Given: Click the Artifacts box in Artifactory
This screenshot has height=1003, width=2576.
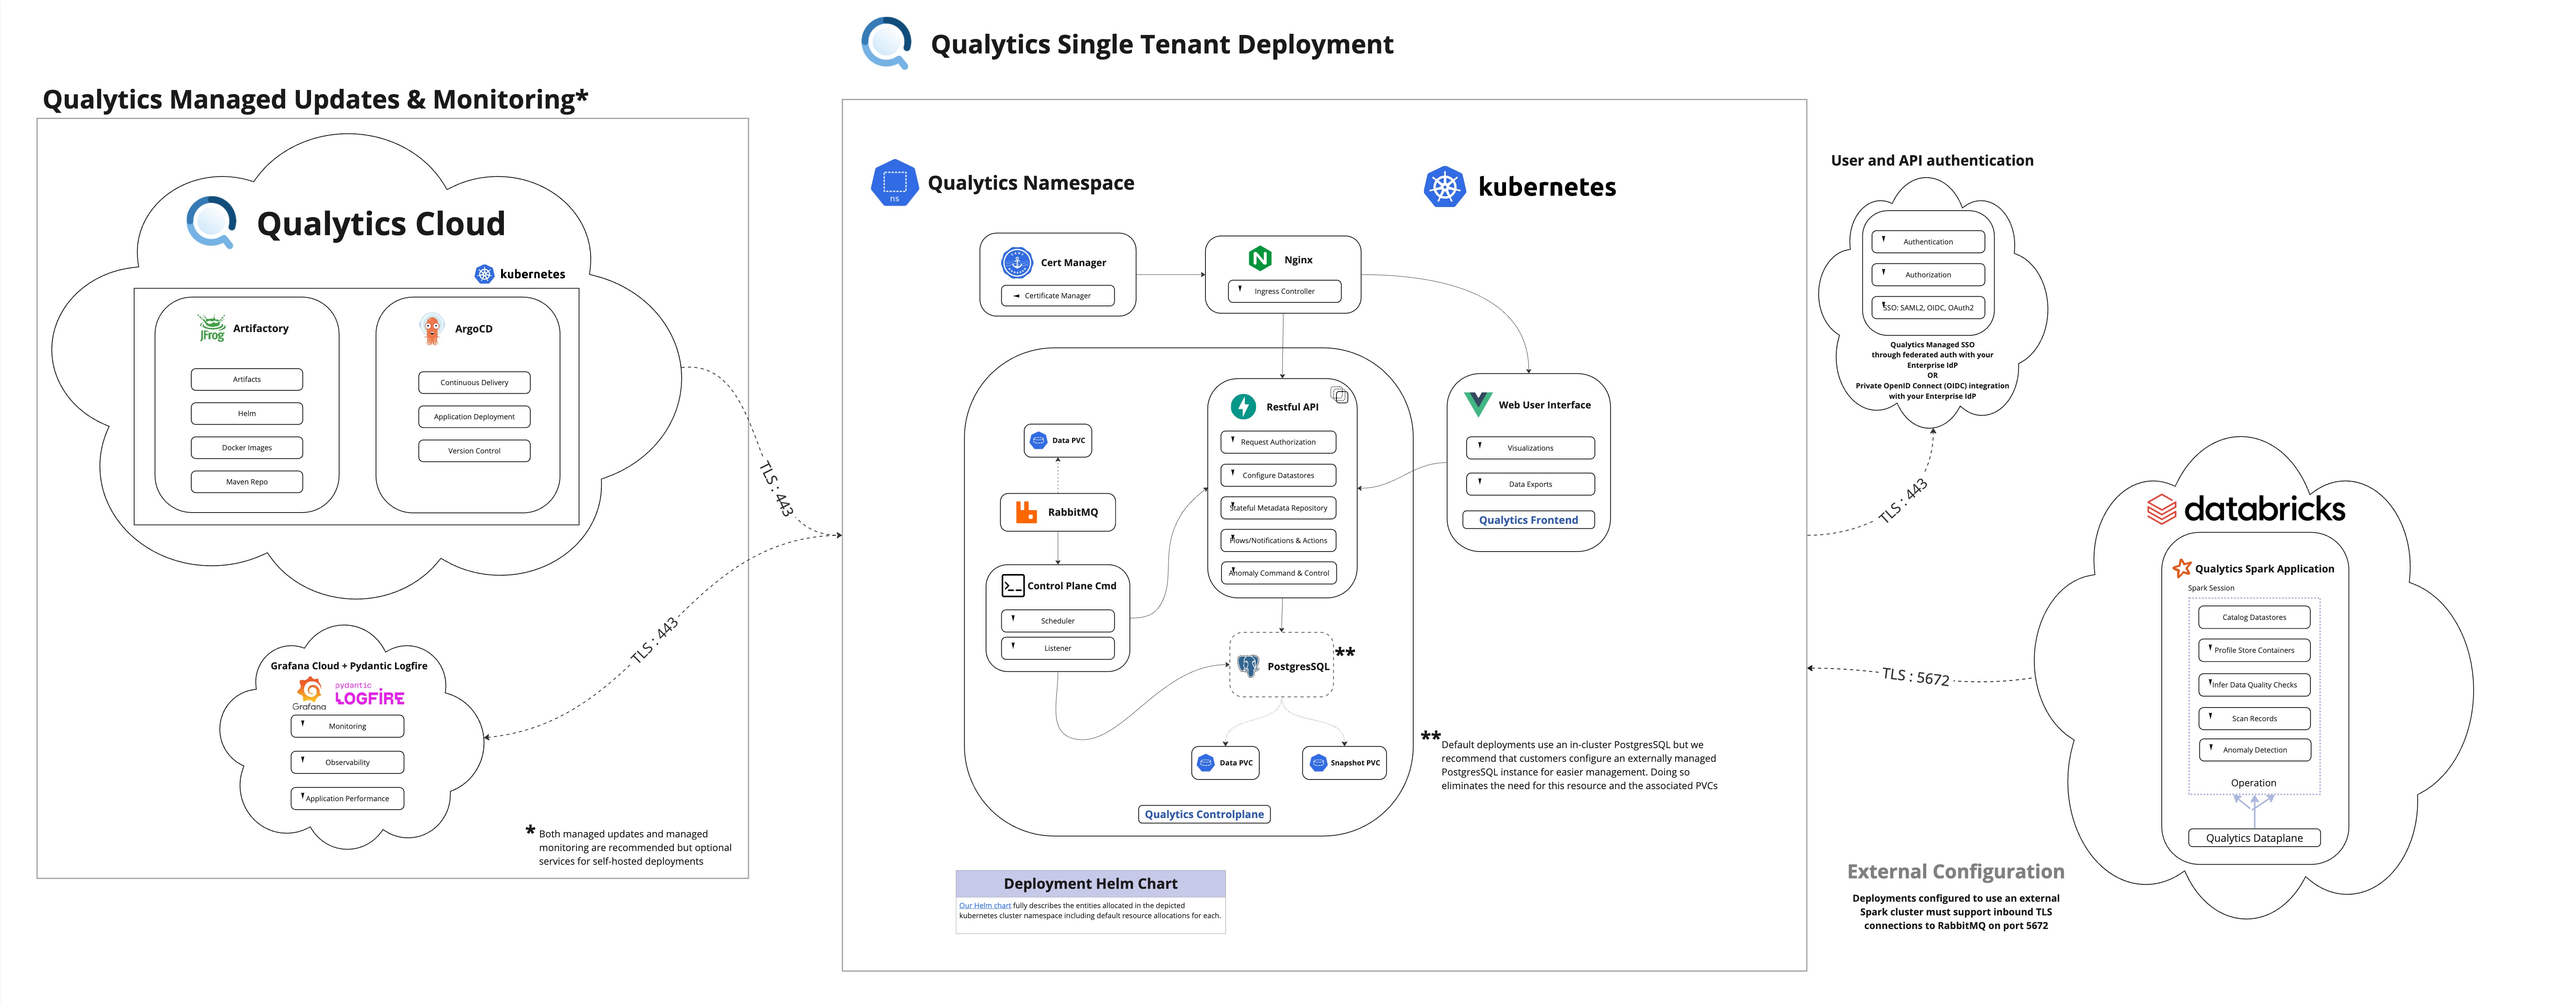Looking at the screenshot, I should point(247,379).
